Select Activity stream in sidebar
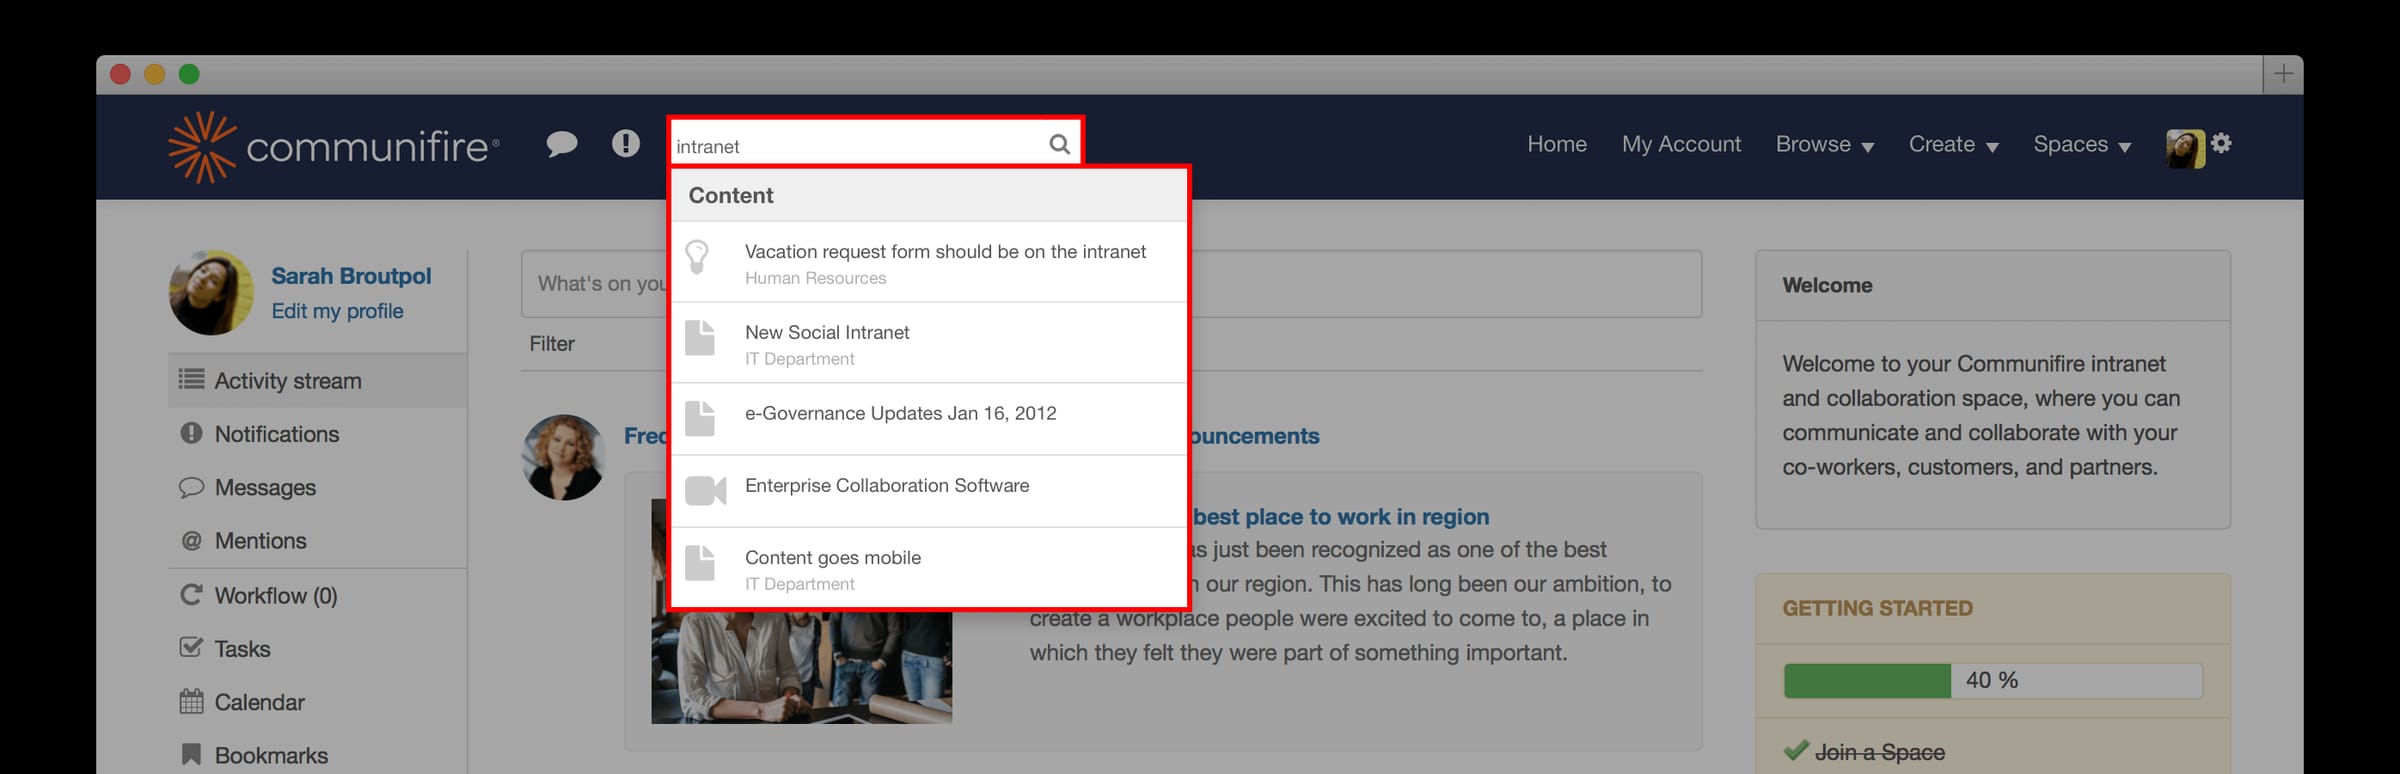The height and width of the screenshot is (774, 2400). pos(317,380)
